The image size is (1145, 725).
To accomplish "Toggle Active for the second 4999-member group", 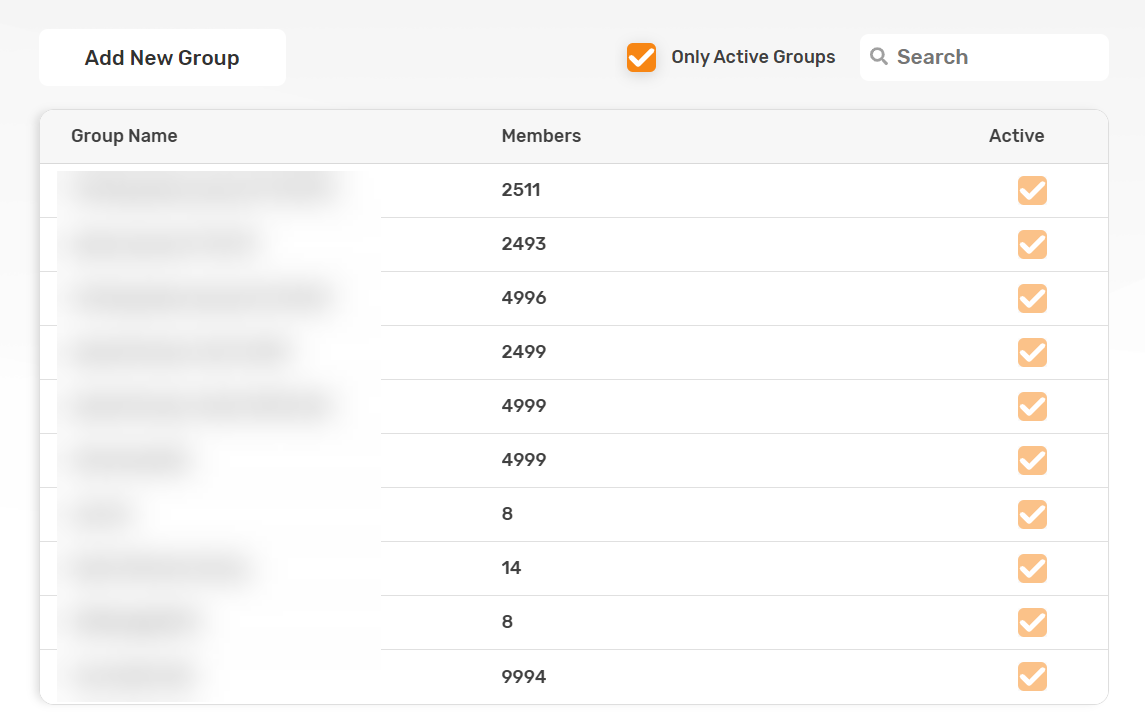I will click(x=1032, y=460).
